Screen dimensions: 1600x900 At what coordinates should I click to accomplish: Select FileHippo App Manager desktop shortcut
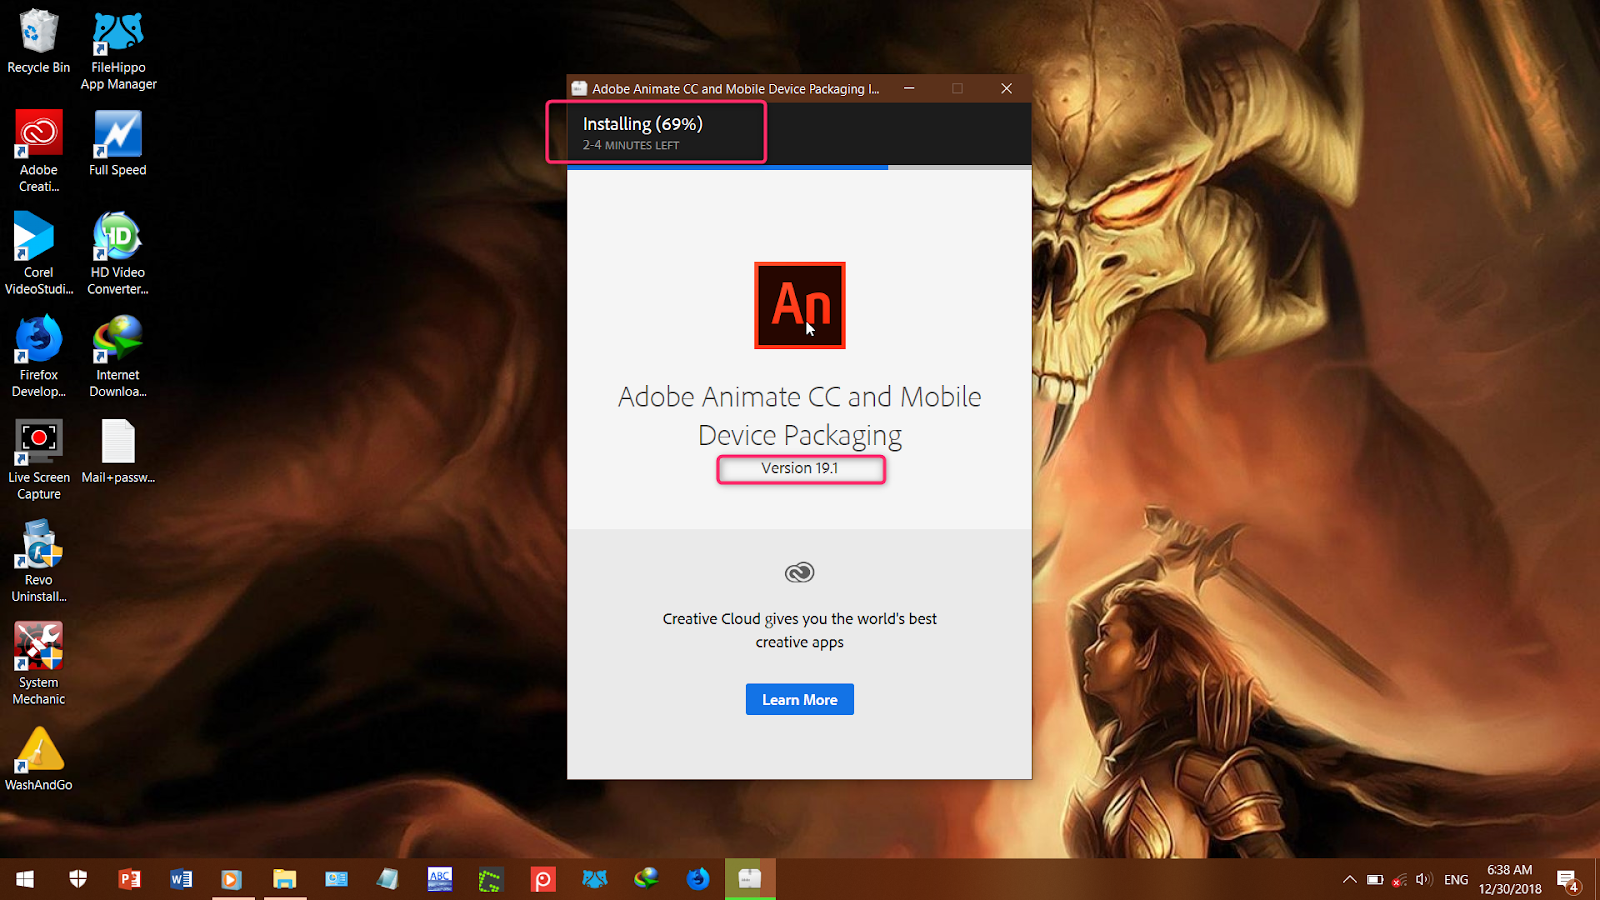tap(118, 50)
